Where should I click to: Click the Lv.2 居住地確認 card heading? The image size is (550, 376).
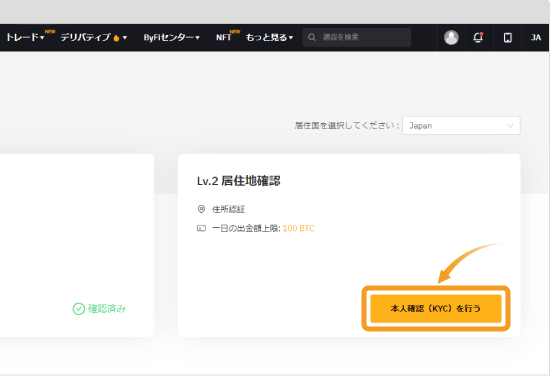click(239, 181)
